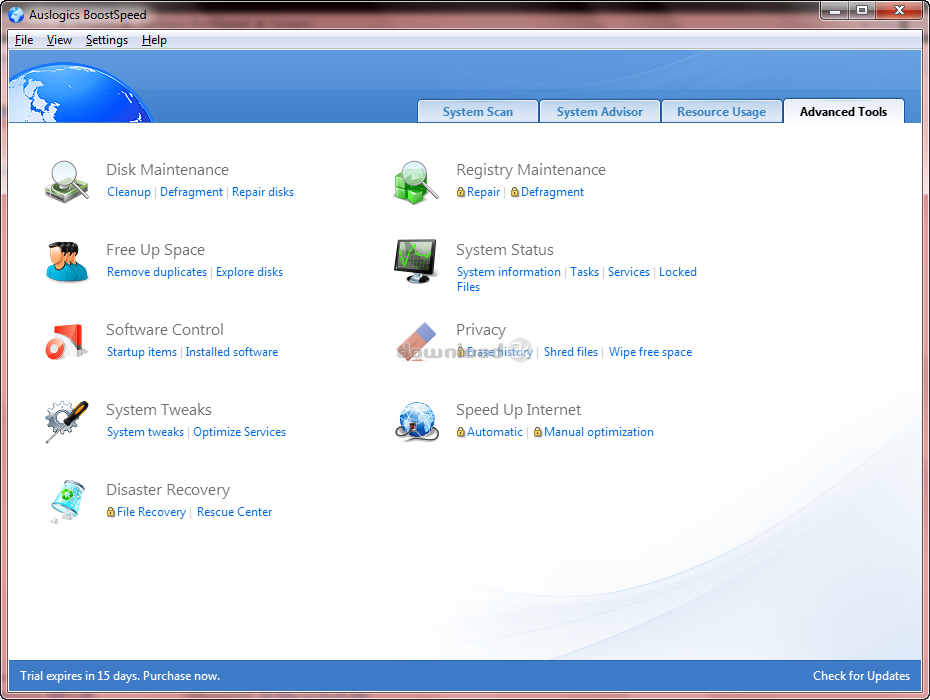Open the disk Cleanup tool
Screen dimensions: 930x700
pyautogui.click(x=129, y=192)
